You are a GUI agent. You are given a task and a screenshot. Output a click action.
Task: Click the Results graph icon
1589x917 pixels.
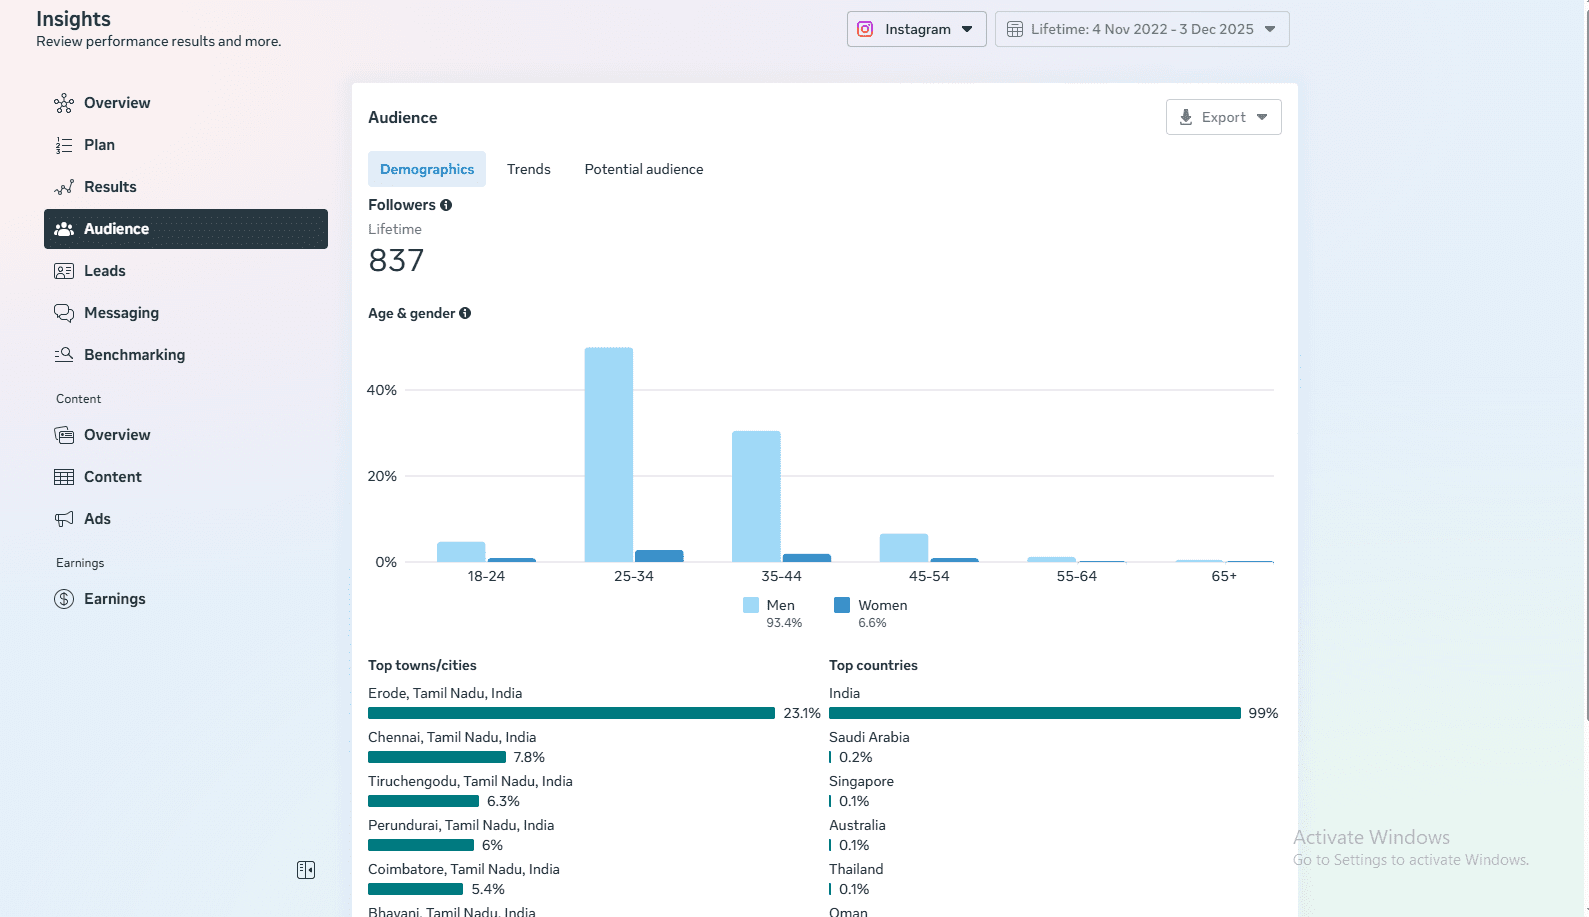point(64,187)
